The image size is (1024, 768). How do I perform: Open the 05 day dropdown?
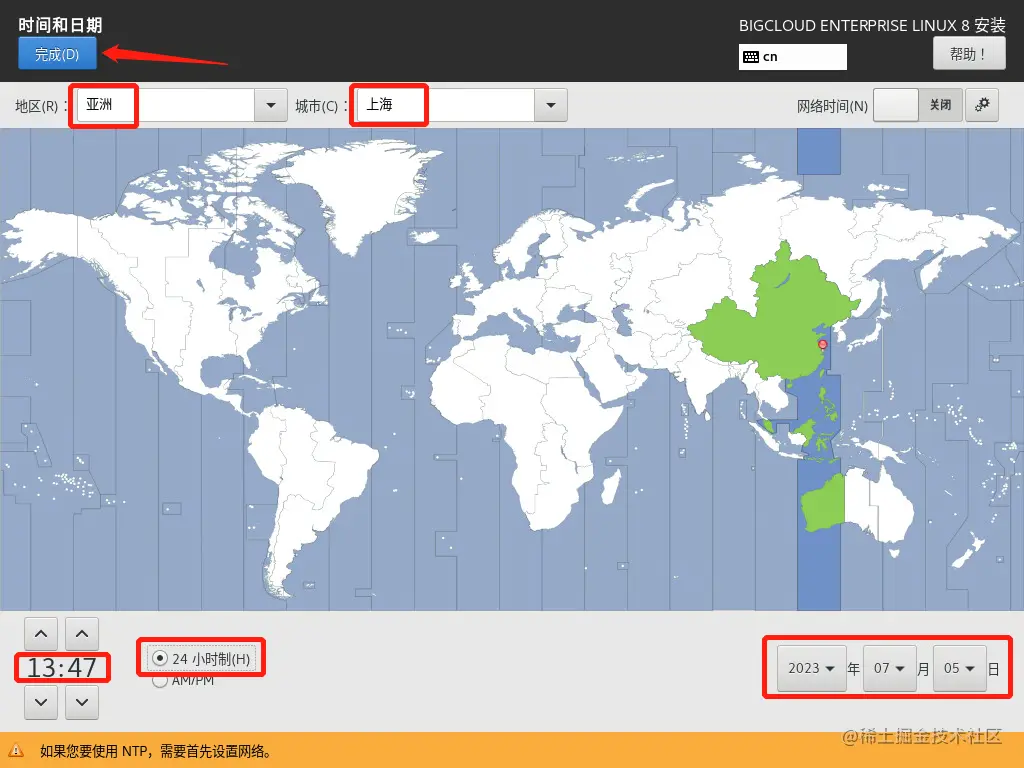click(x=959, y=668)
